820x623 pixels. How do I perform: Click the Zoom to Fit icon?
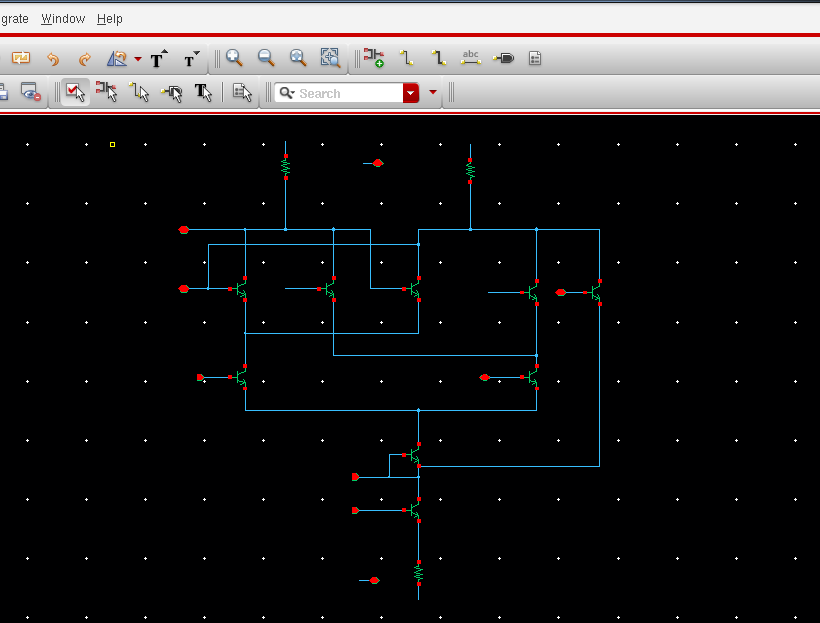pos(298,58)
